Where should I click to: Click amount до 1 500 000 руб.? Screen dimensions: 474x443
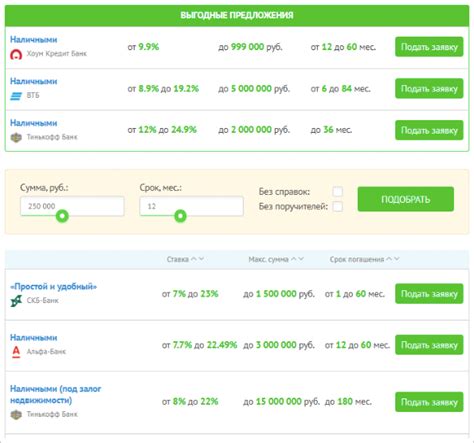[x=279, y=294]
